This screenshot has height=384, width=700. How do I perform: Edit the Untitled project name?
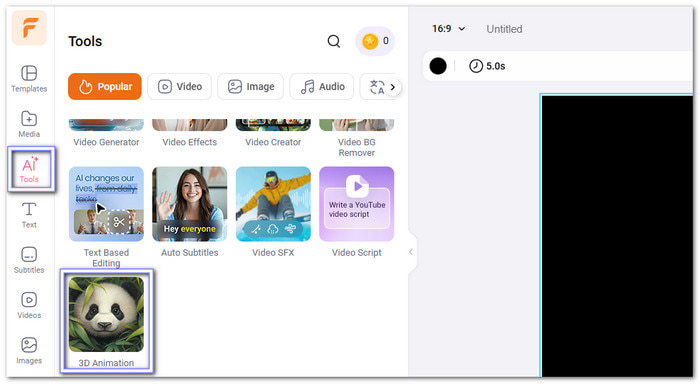504,29
